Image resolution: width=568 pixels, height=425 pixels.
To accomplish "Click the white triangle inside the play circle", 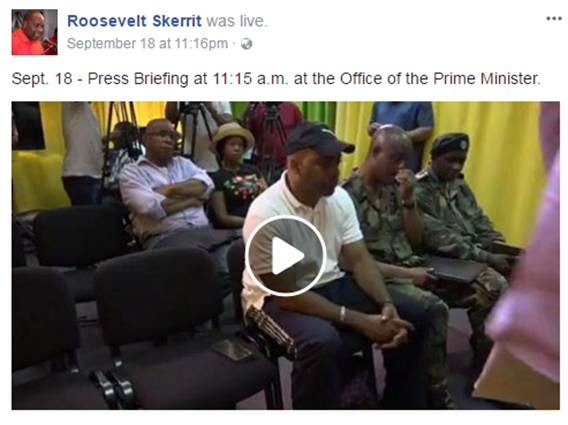I will tap(287, 256).
